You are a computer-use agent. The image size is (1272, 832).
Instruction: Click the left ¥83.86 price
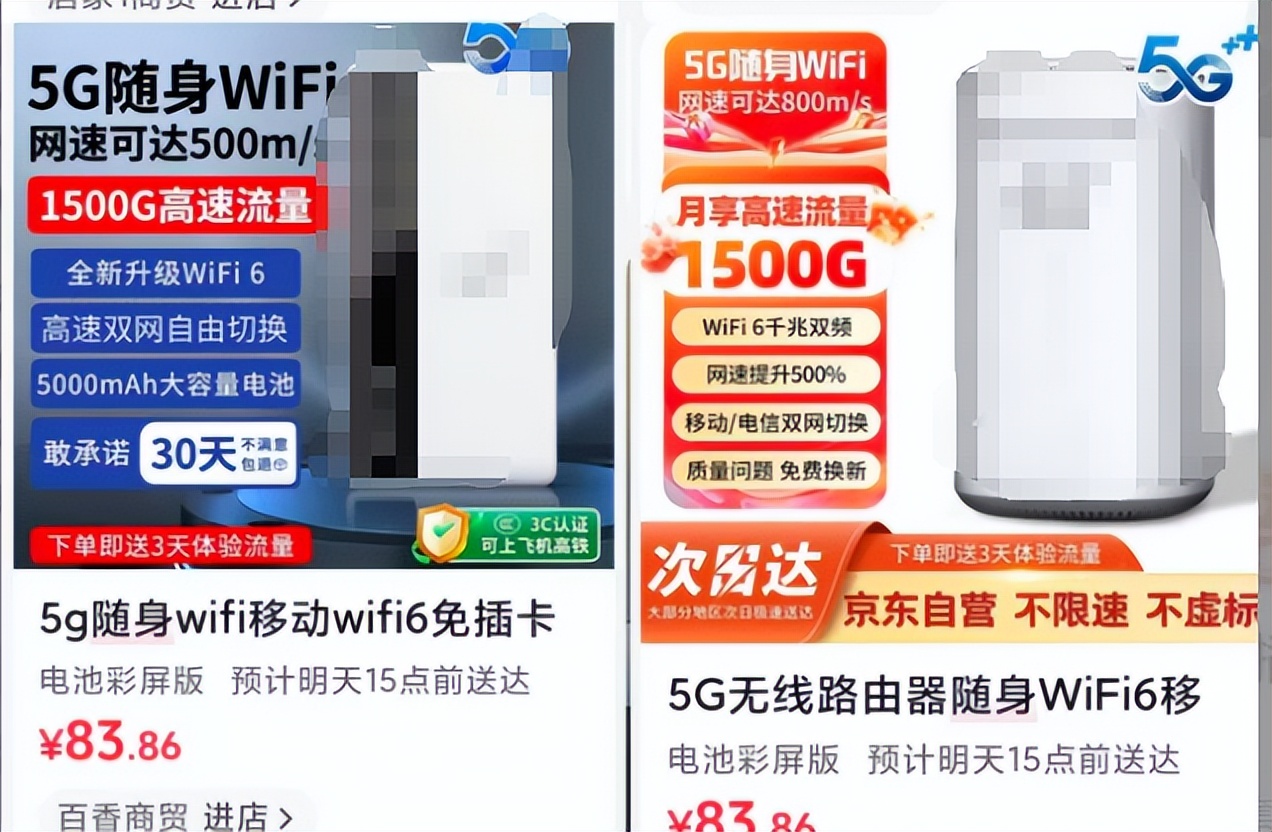click(x=110, y=742)
